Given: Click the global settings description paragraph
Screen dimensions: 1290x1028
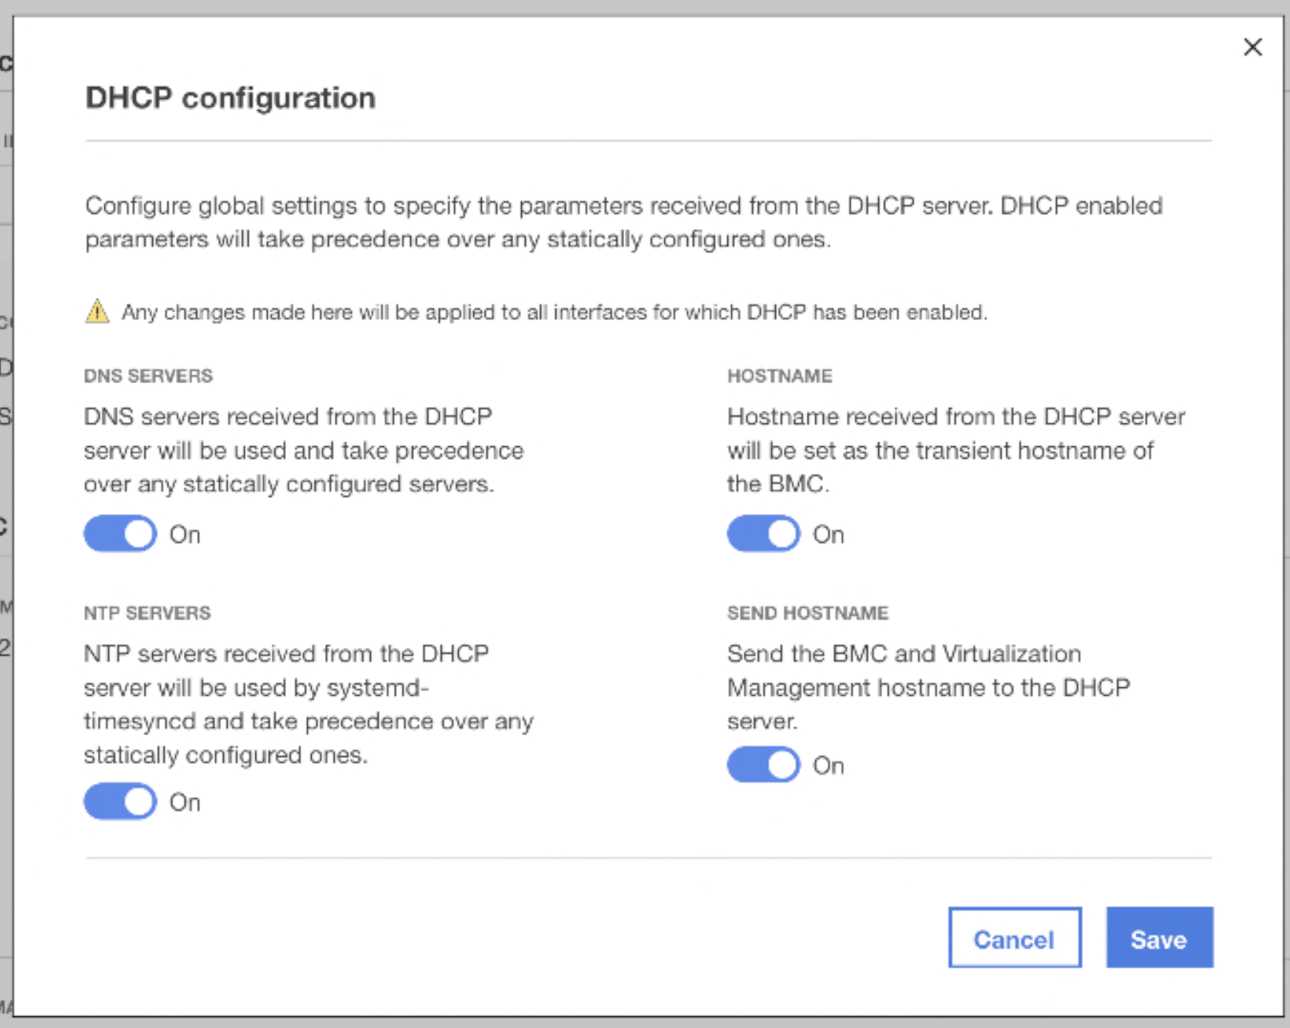Looking at the screenshot, I should point(620,222).
